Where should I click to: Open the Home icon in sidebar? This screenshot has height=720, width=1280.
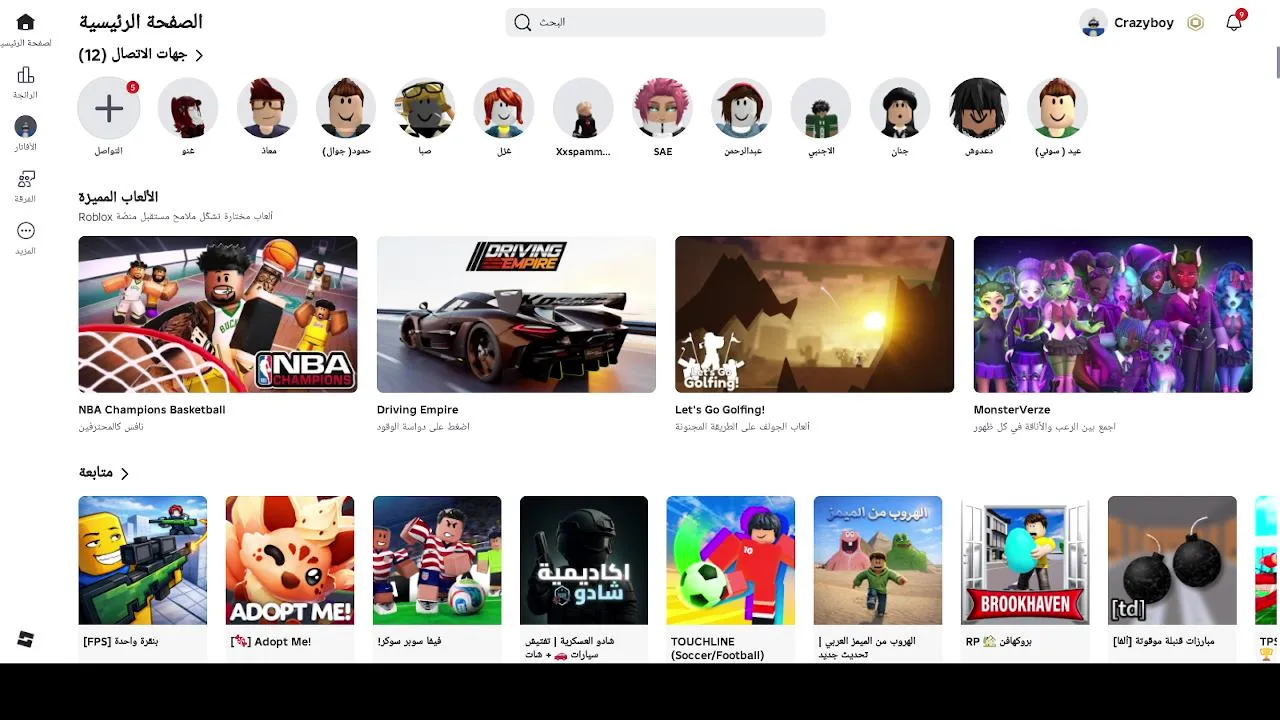[x=26, y=22]
